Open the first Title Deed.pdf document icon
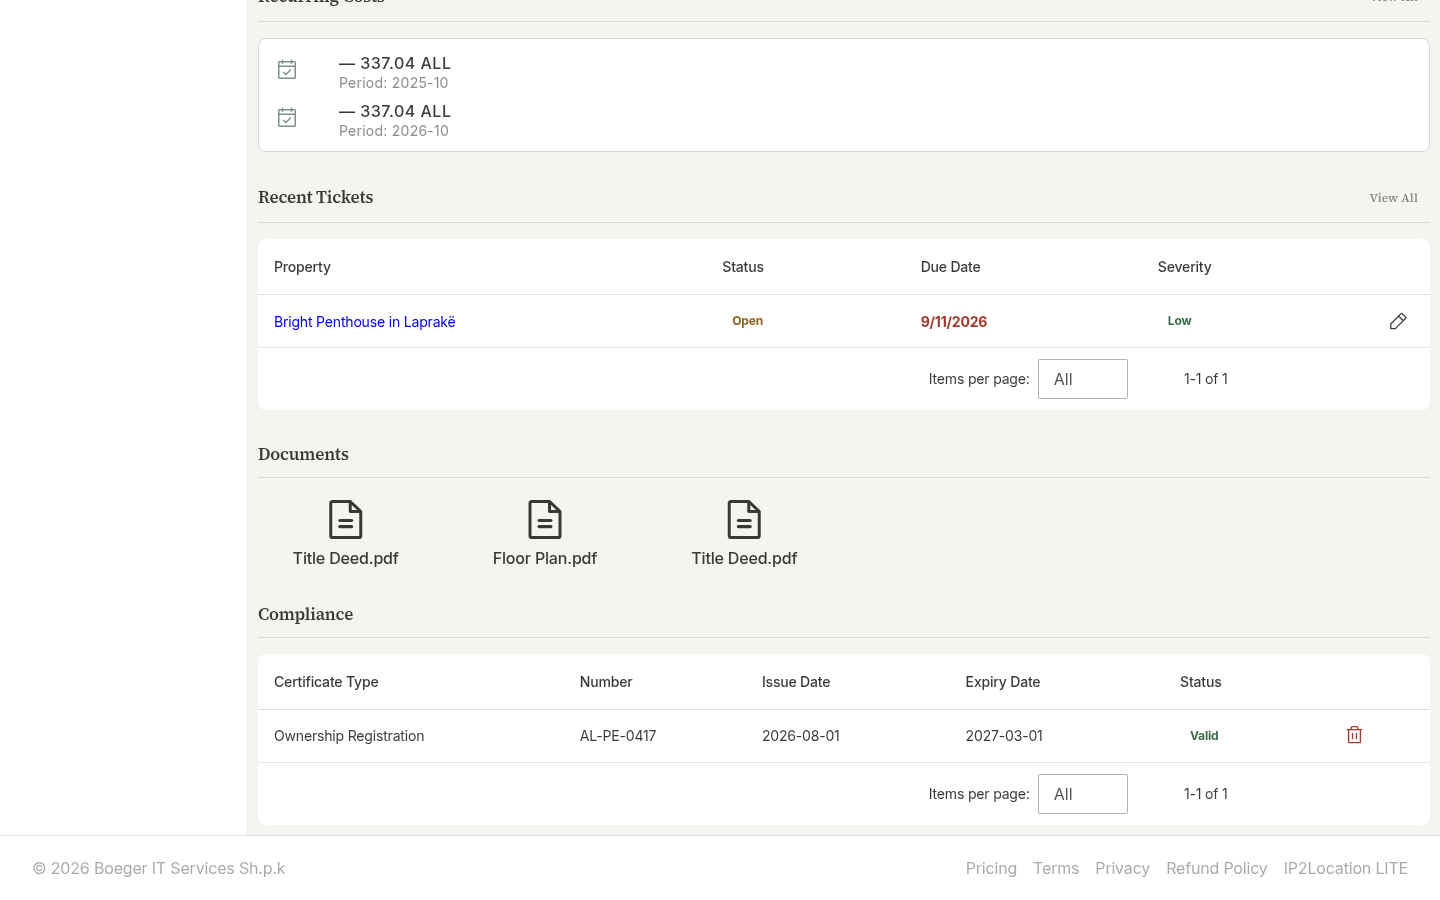This screenshot has height=900, width=1440. pyautogui.click(x=346, y=520)
